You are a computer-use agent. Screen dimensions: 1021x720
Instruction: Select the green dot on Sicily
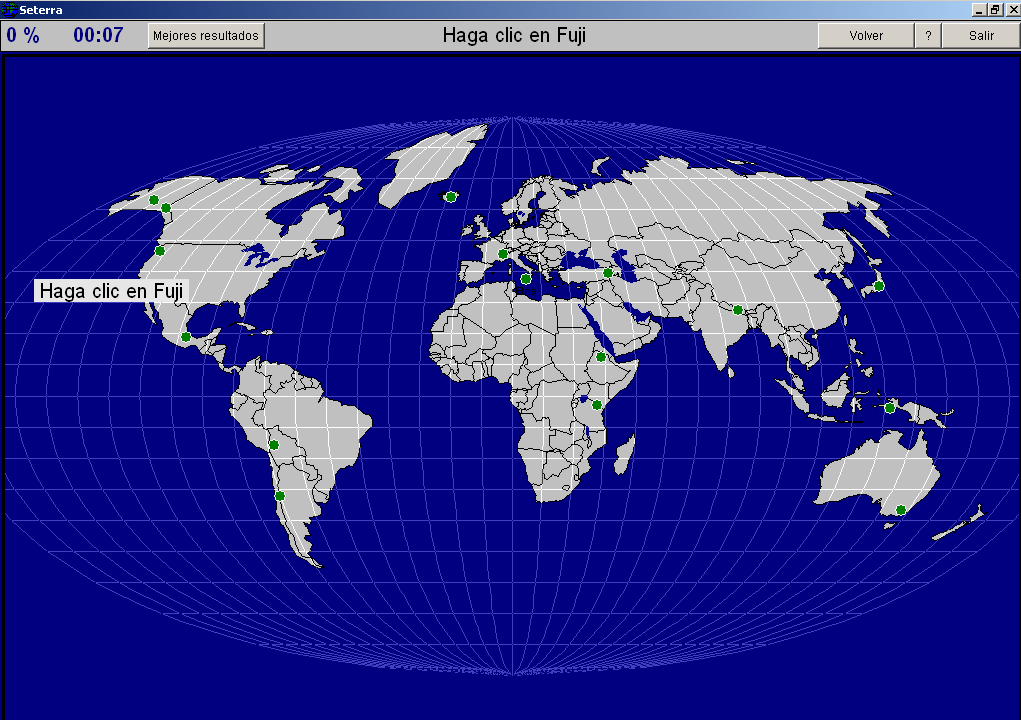(x=525, y=279)
